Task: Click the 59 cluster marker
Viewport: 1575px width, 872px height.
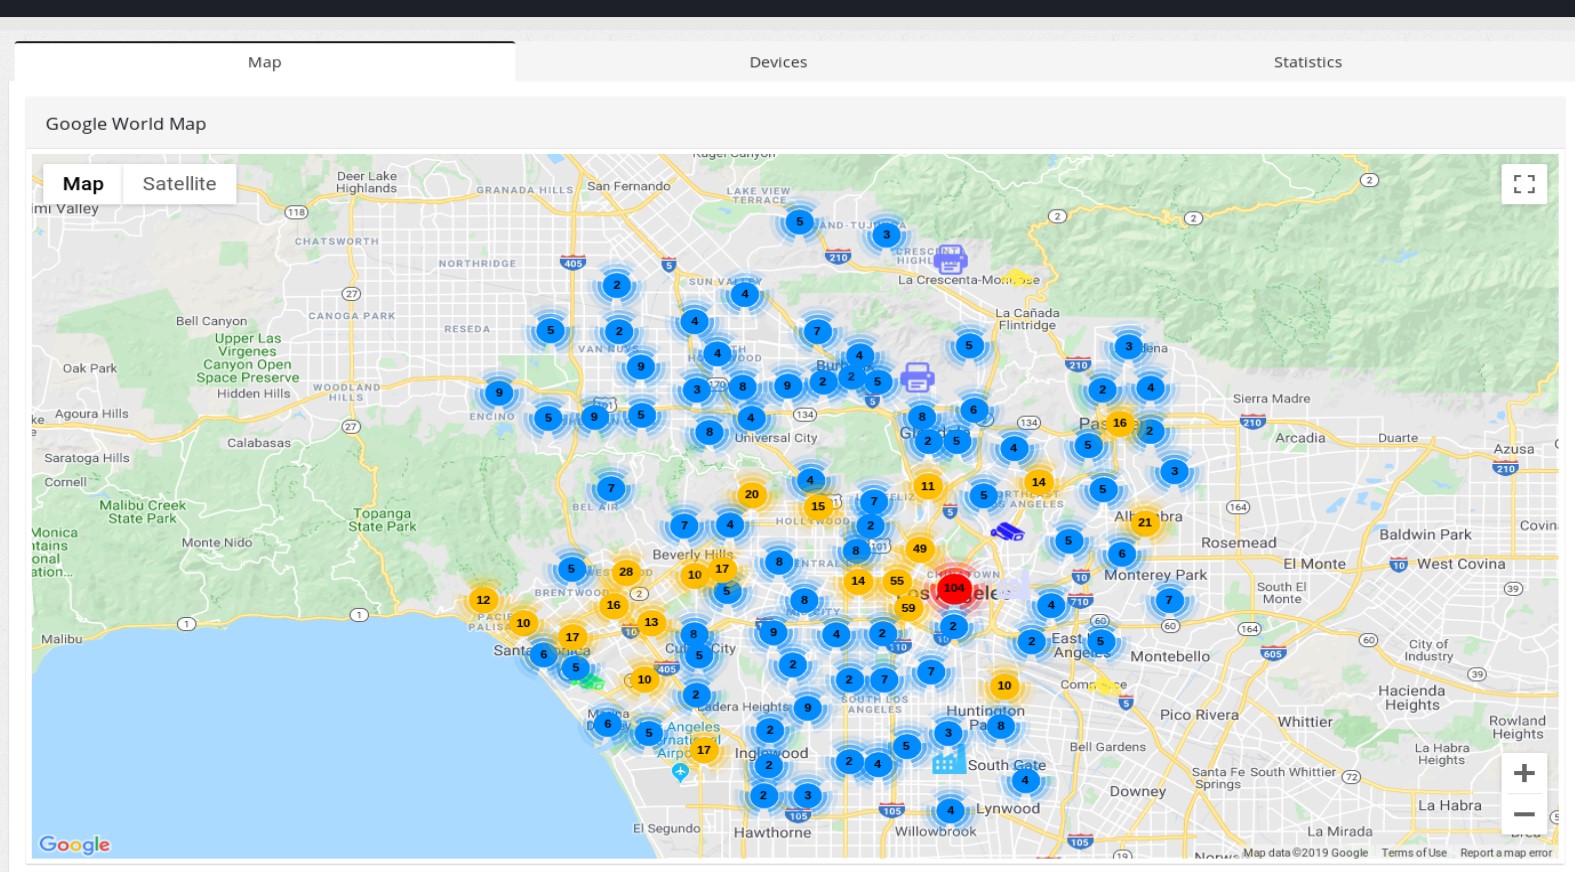Action: (908, 607)
